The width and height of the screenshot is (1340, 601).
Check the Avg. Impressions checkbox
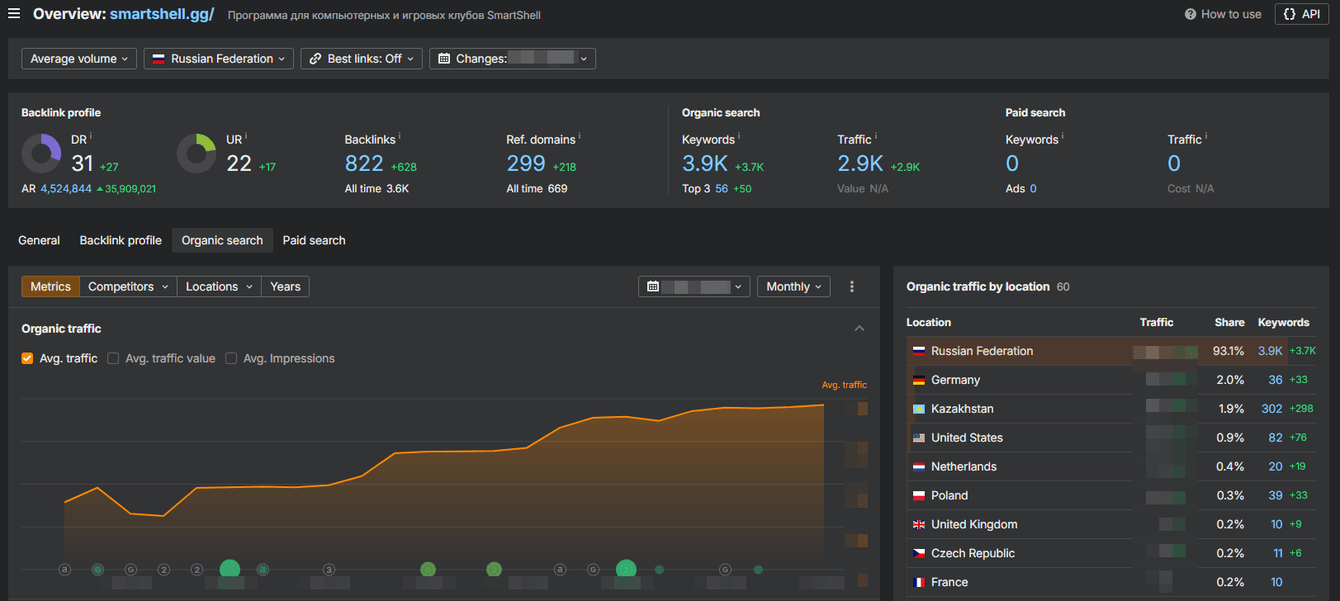point(231,358)
